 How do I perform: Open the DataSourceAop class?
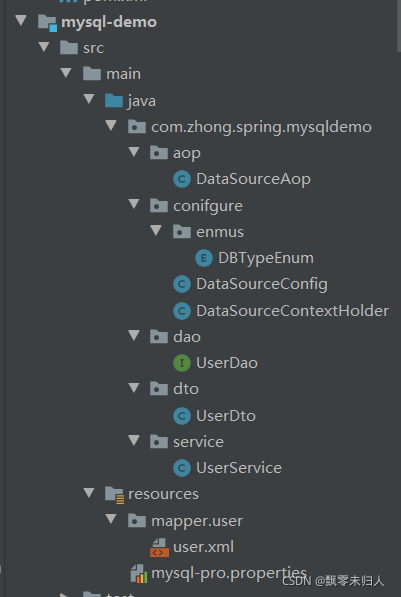point(253,179)
